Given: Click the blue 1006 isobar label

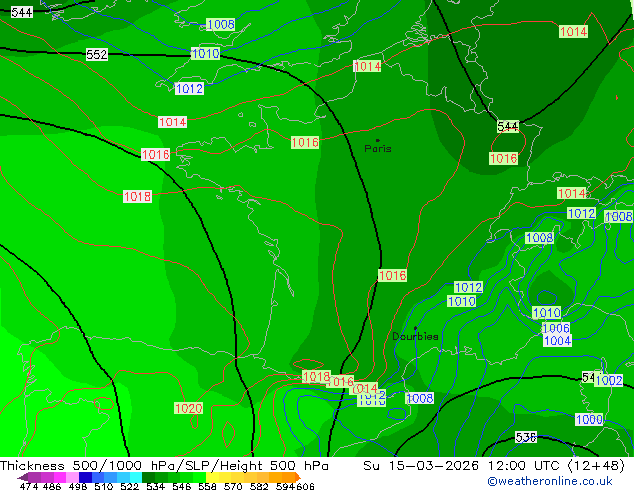Looking at the screenshot, I should [556, 328].
